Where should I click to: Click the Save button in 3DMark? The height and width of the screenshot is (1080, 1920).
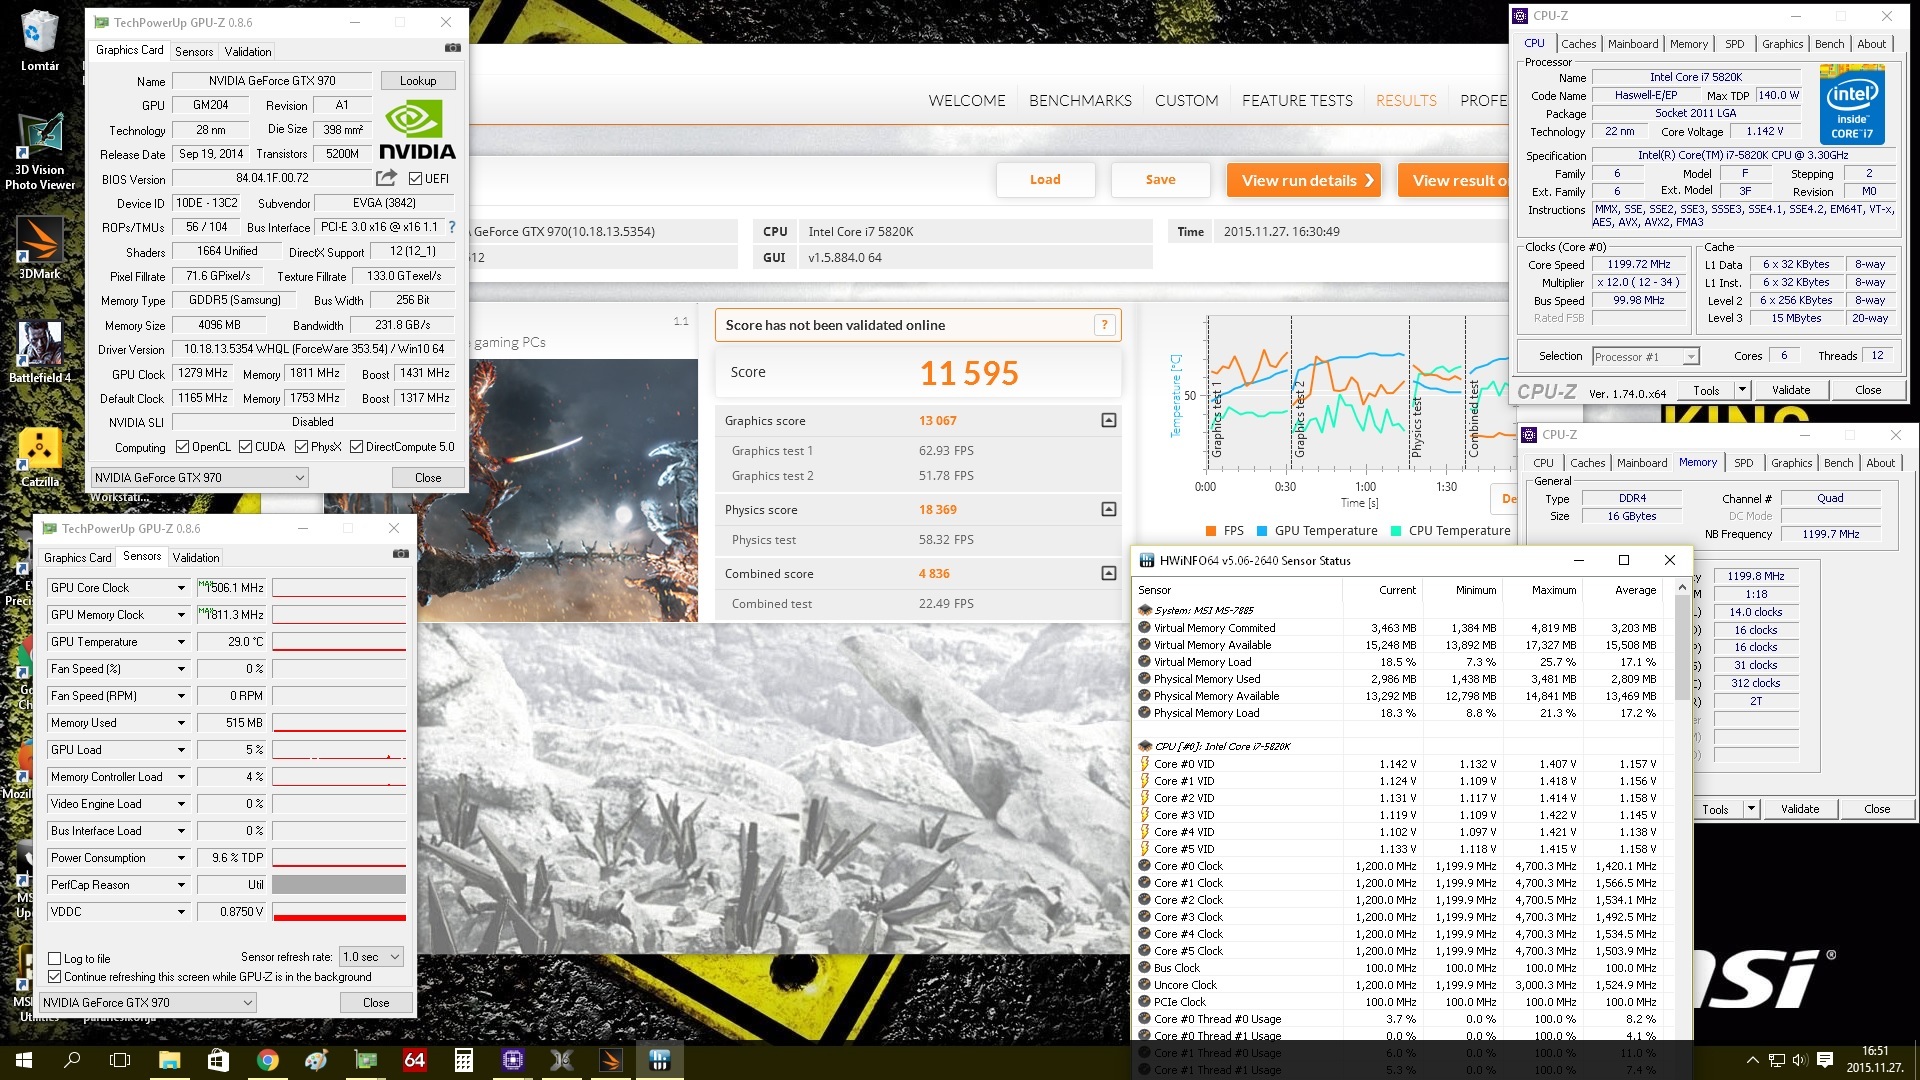coord(1160,180)
